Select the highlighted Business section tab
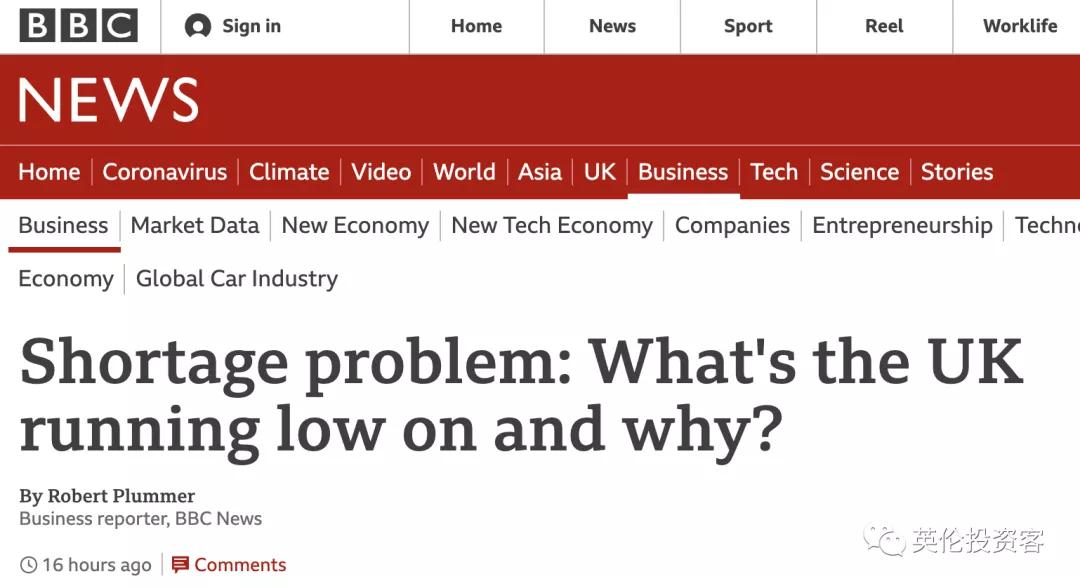This screenshot has width=1080, height=588. (x=683, y=172)
